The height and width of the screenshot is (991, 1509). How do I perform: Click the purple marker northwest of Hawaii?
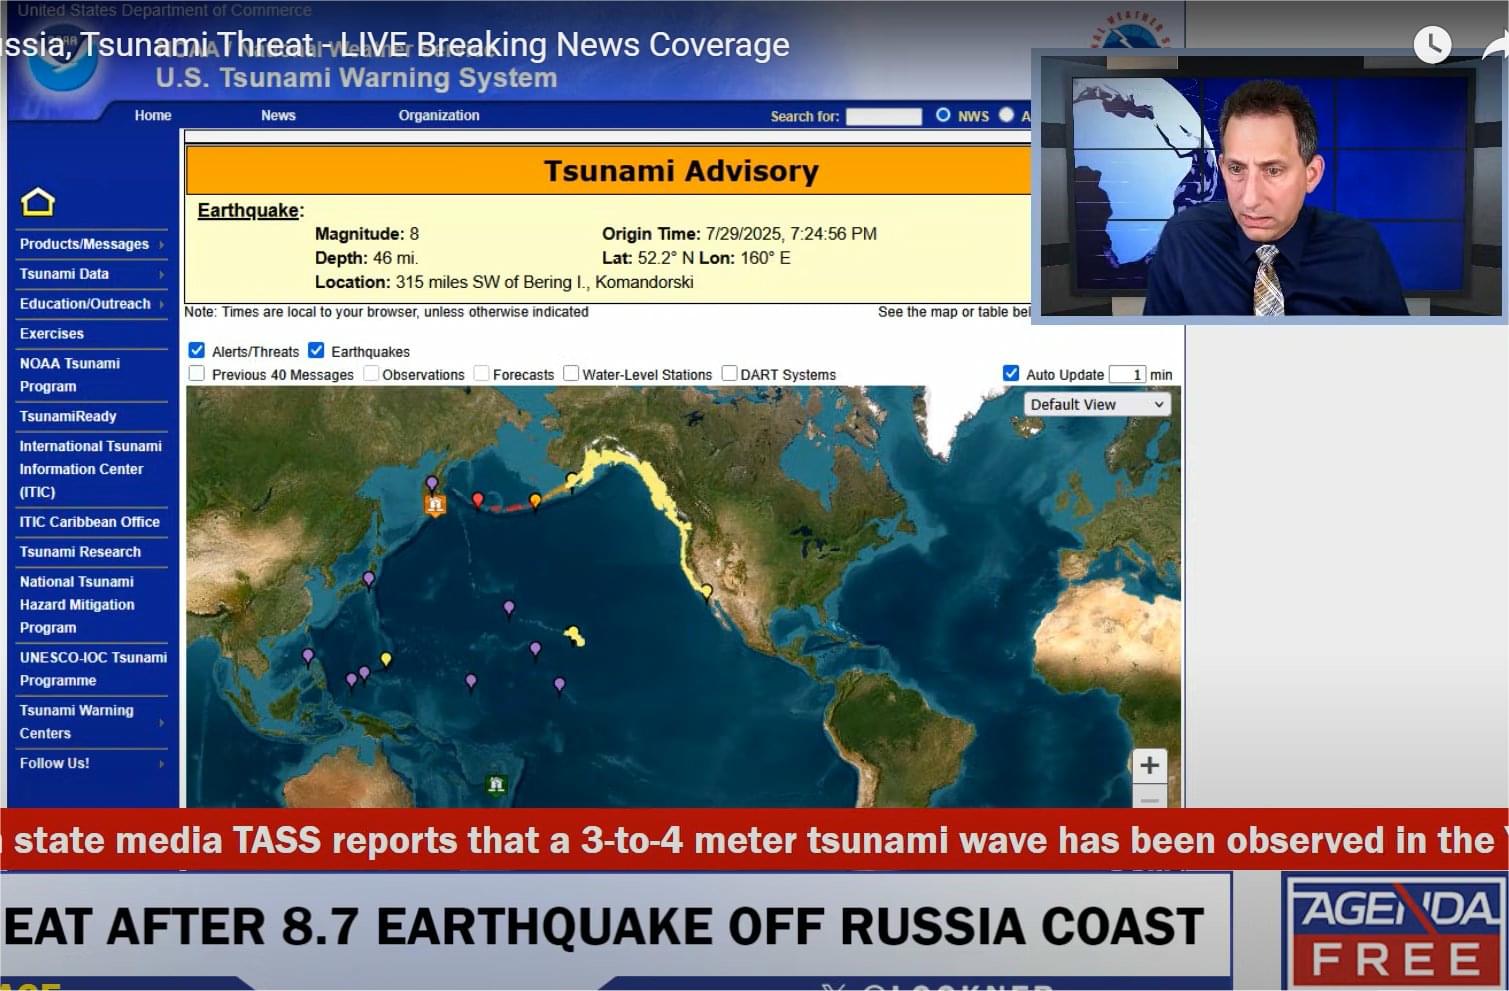click(509, 608)
